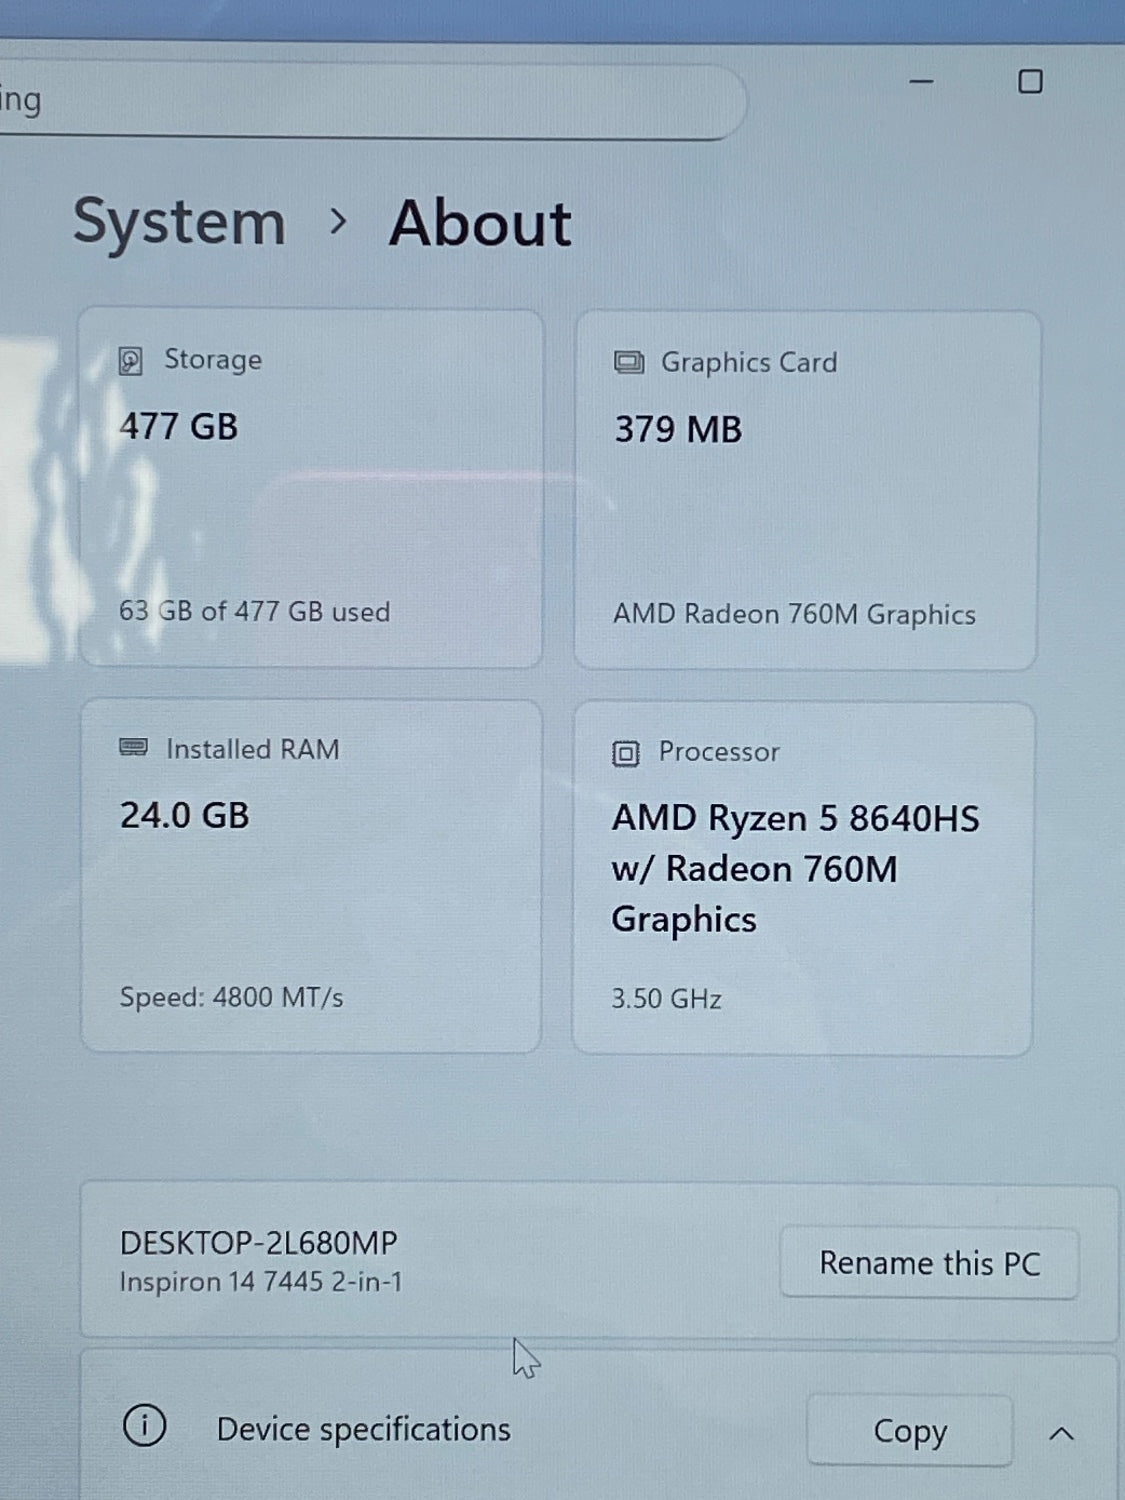1125x1500 pixels.
Task: Click the Installed RAM memory icon
Action: tap(133, 748)
